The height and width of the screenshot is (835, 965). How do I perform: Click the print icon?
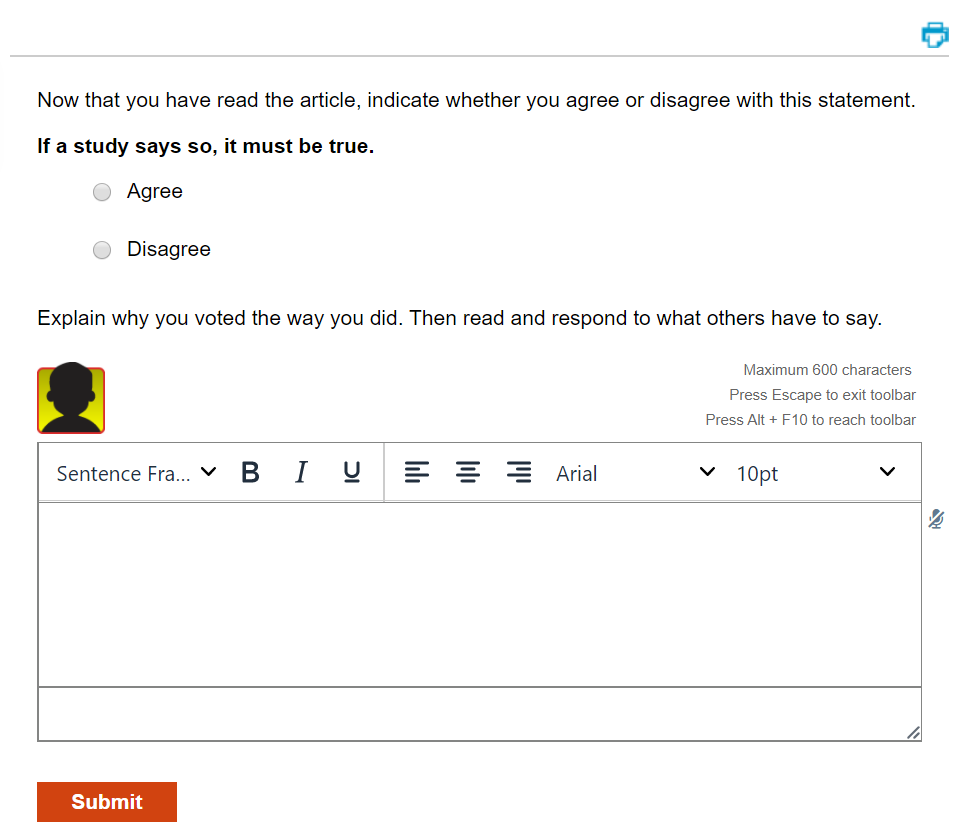point(934,34)
